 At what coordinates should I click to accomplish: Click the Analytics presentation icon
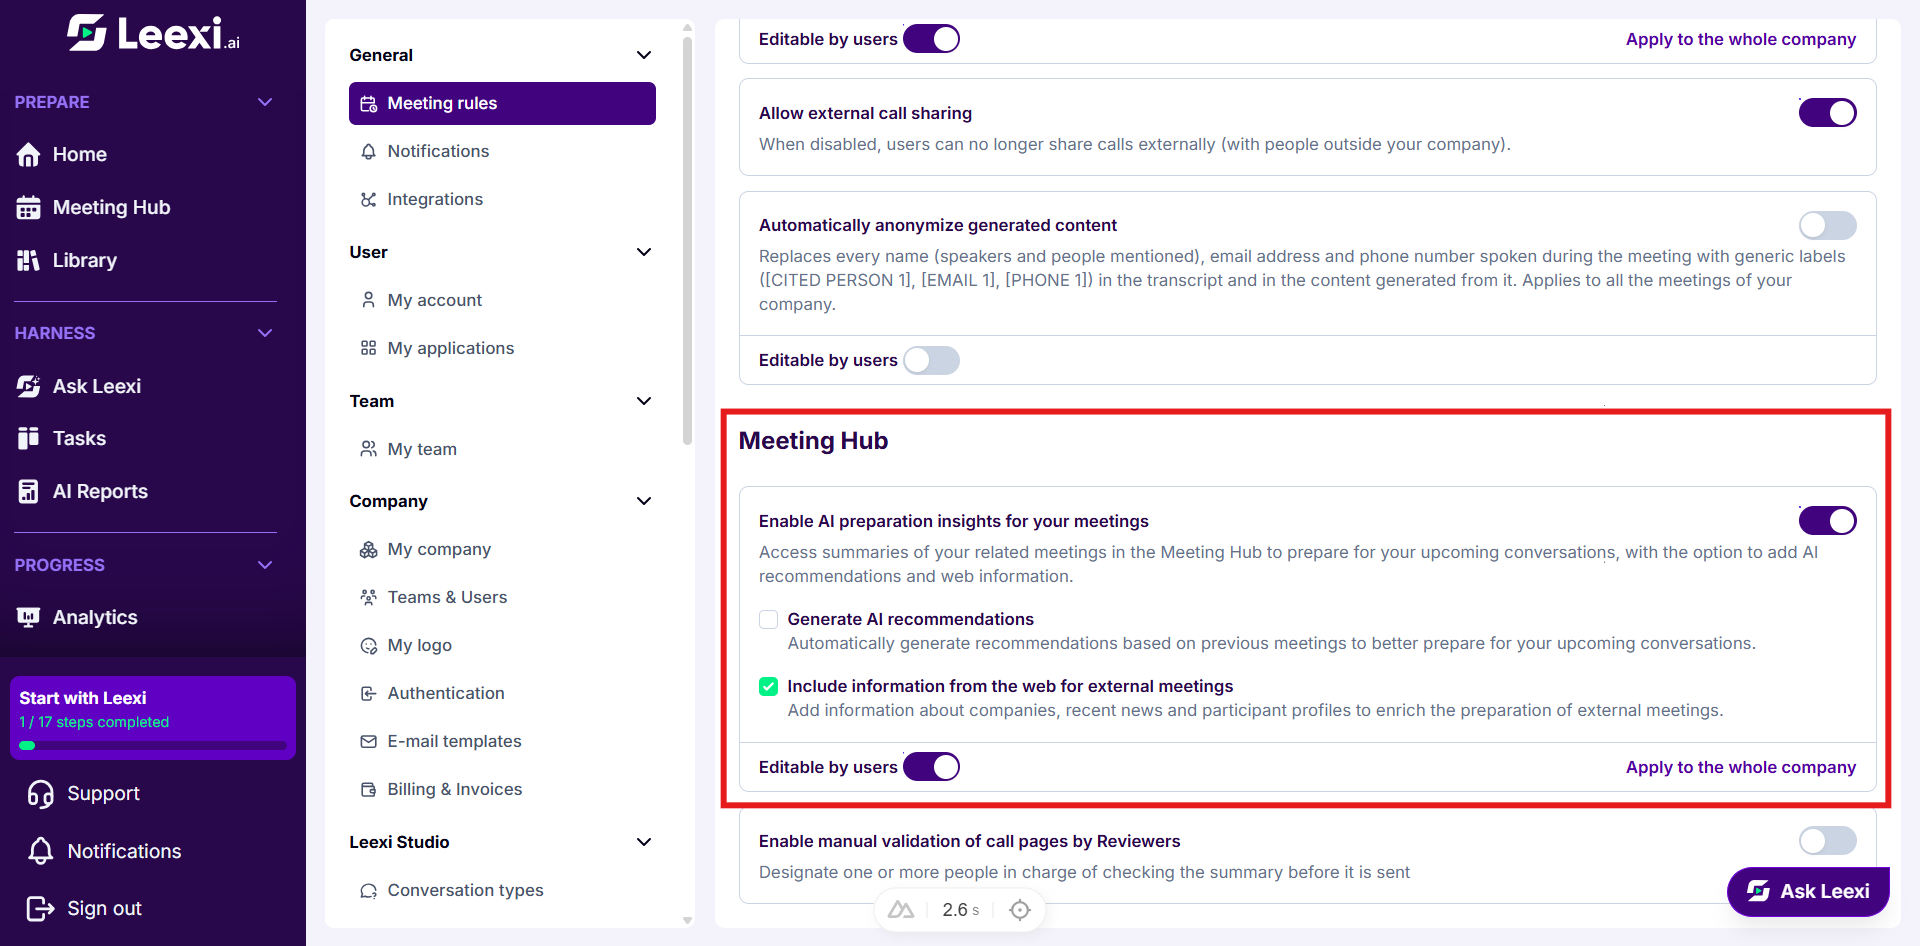(28, 617)
